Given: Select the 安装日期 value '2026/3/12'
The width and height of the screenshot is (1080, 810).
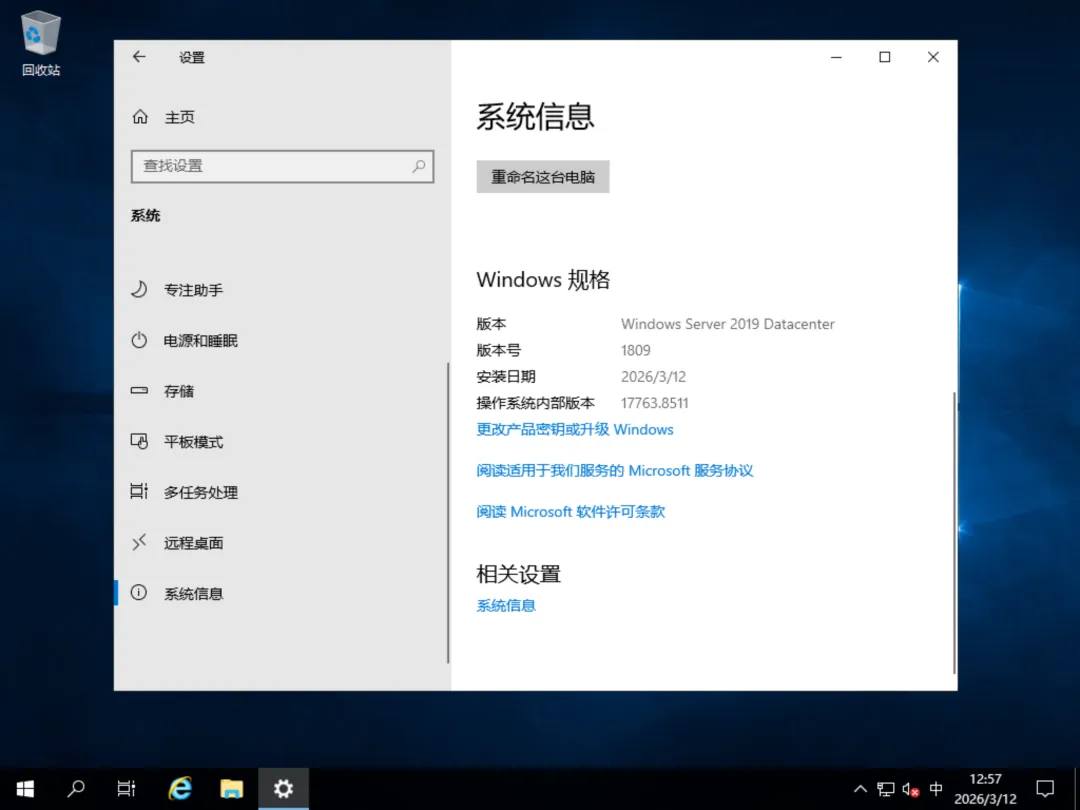Looking at the screenshot, I should coord(654,377).
